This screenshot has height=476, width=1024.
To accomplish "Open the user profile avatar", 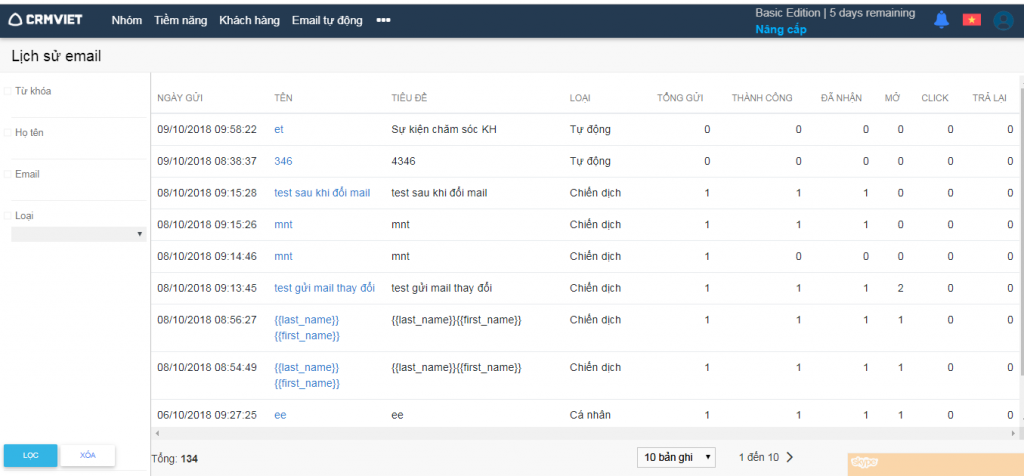I will point(1003,20).
